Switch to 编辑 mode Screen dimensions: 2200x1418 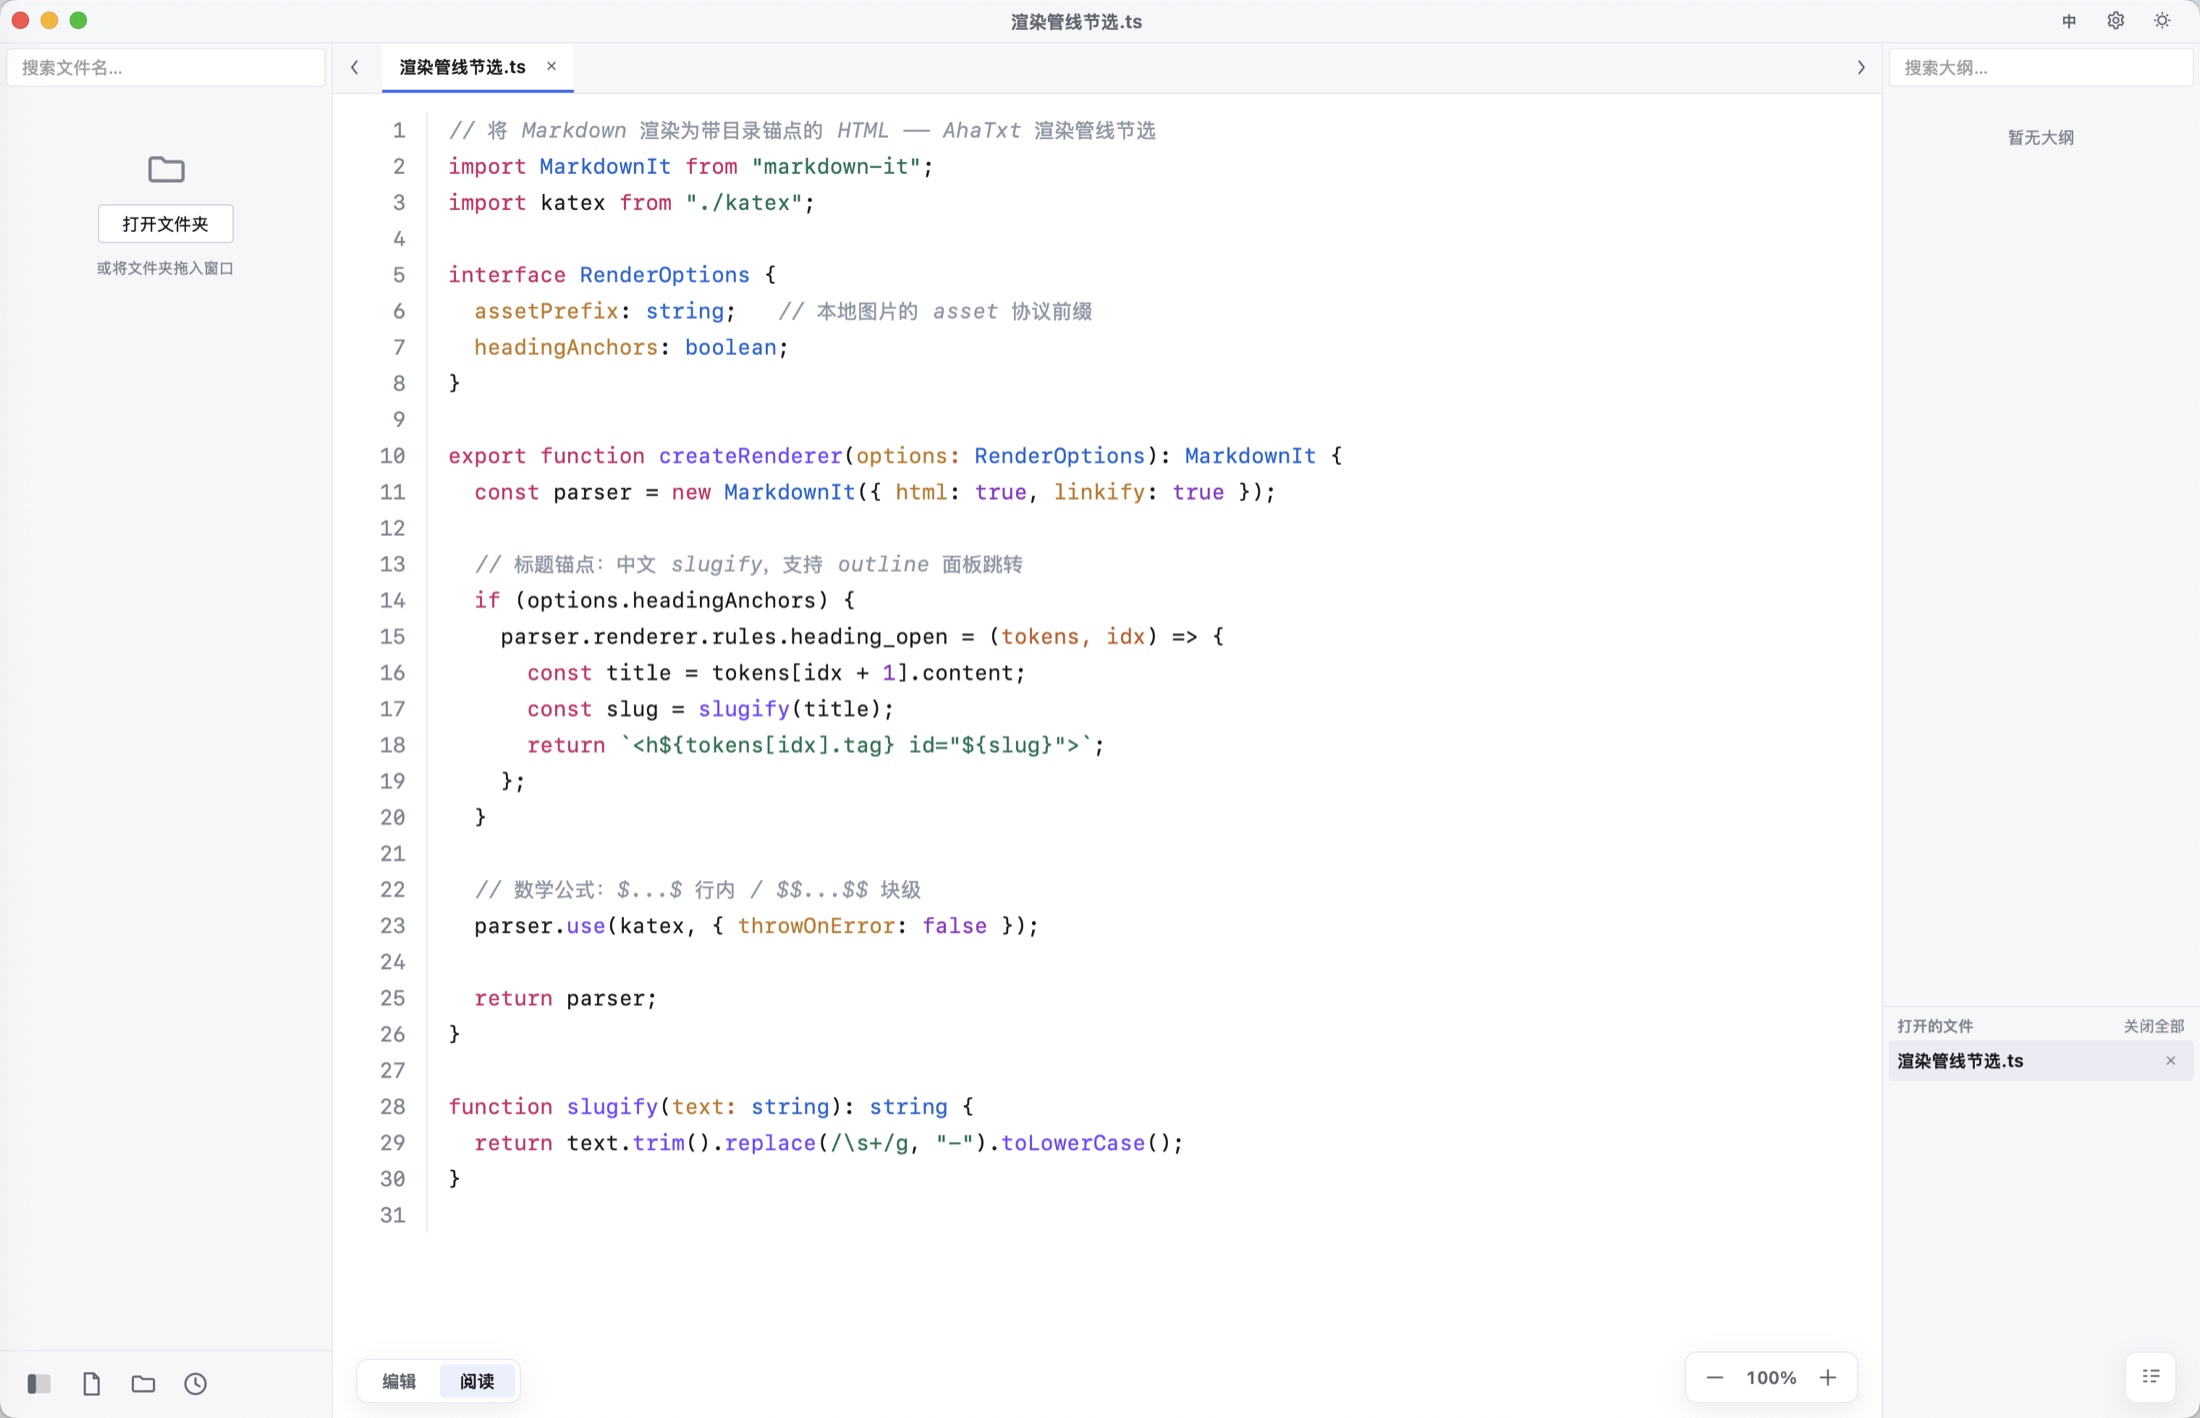click(x=399, y=1381)
